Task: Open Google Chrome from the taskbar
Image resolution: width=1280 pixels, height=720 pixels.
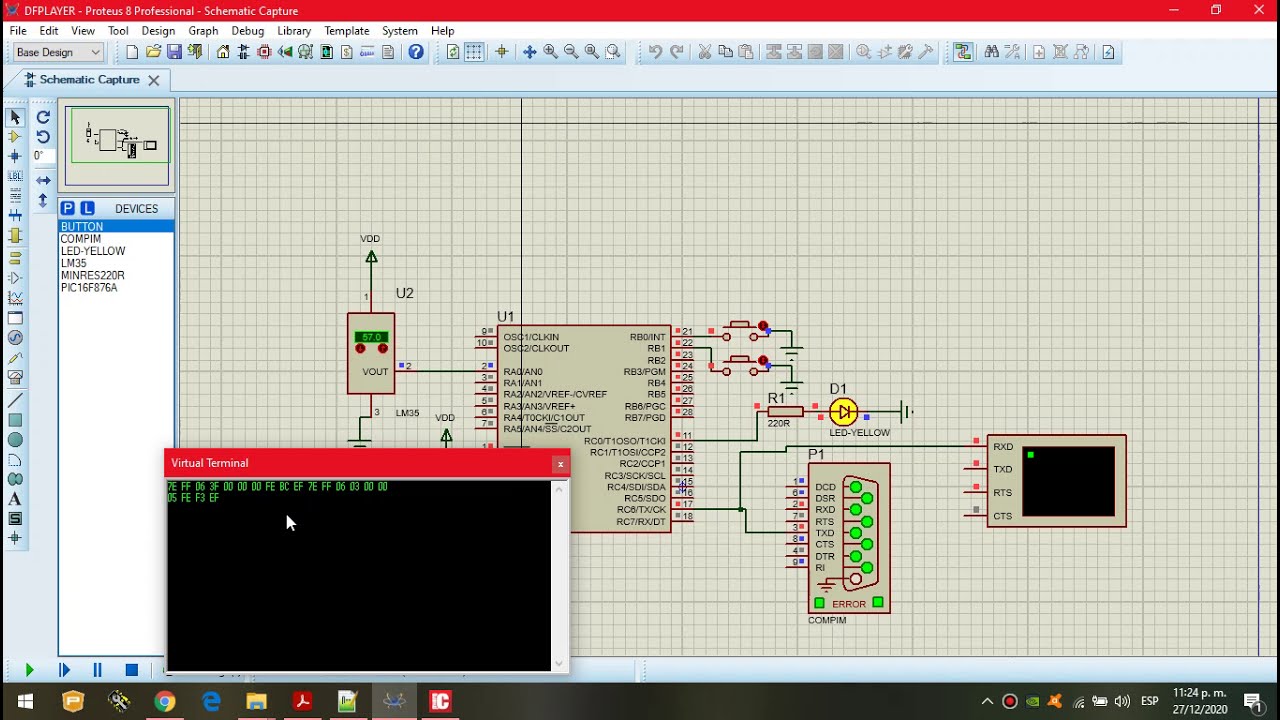Action: pyautogui.click(x=165, y=701)
